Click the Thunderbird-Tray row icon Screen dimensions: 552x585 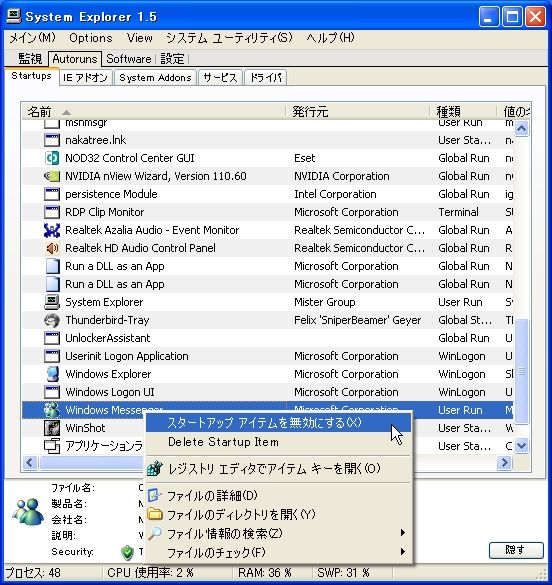pyautogui.click(x=52, y=320)
